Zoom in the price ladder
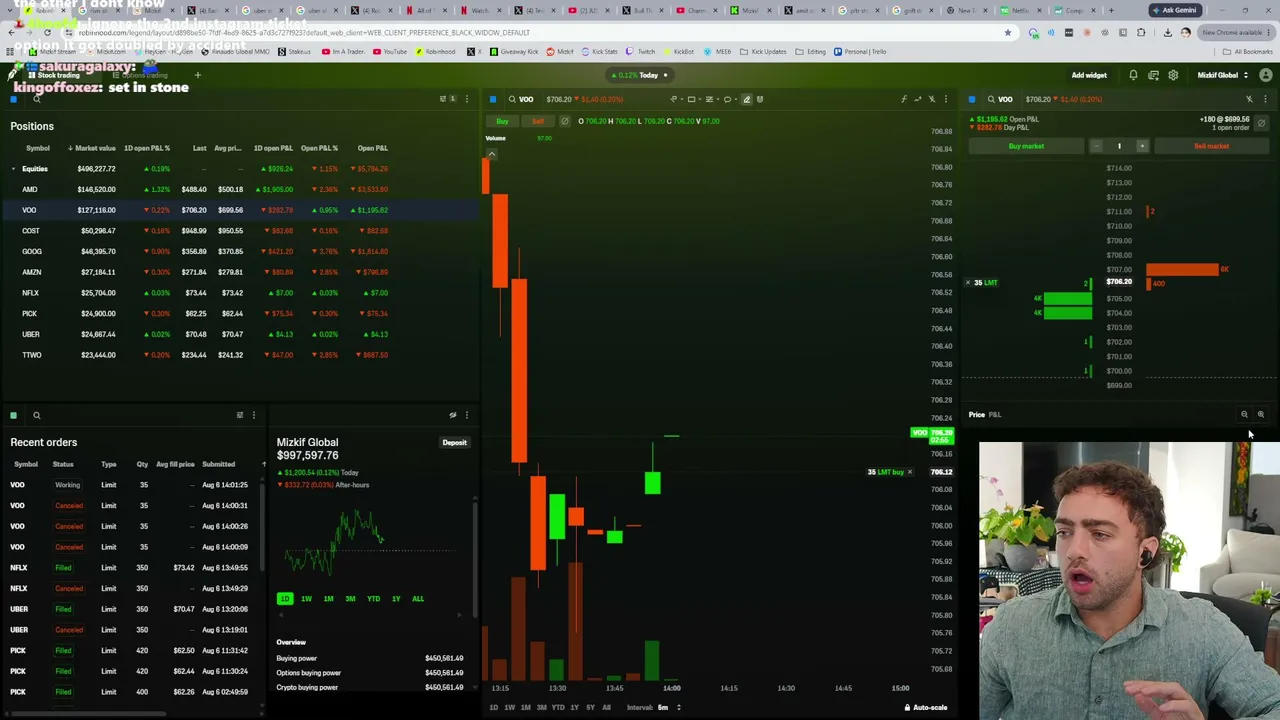Screen dimensions: 1280x720 coord(1261,414)
